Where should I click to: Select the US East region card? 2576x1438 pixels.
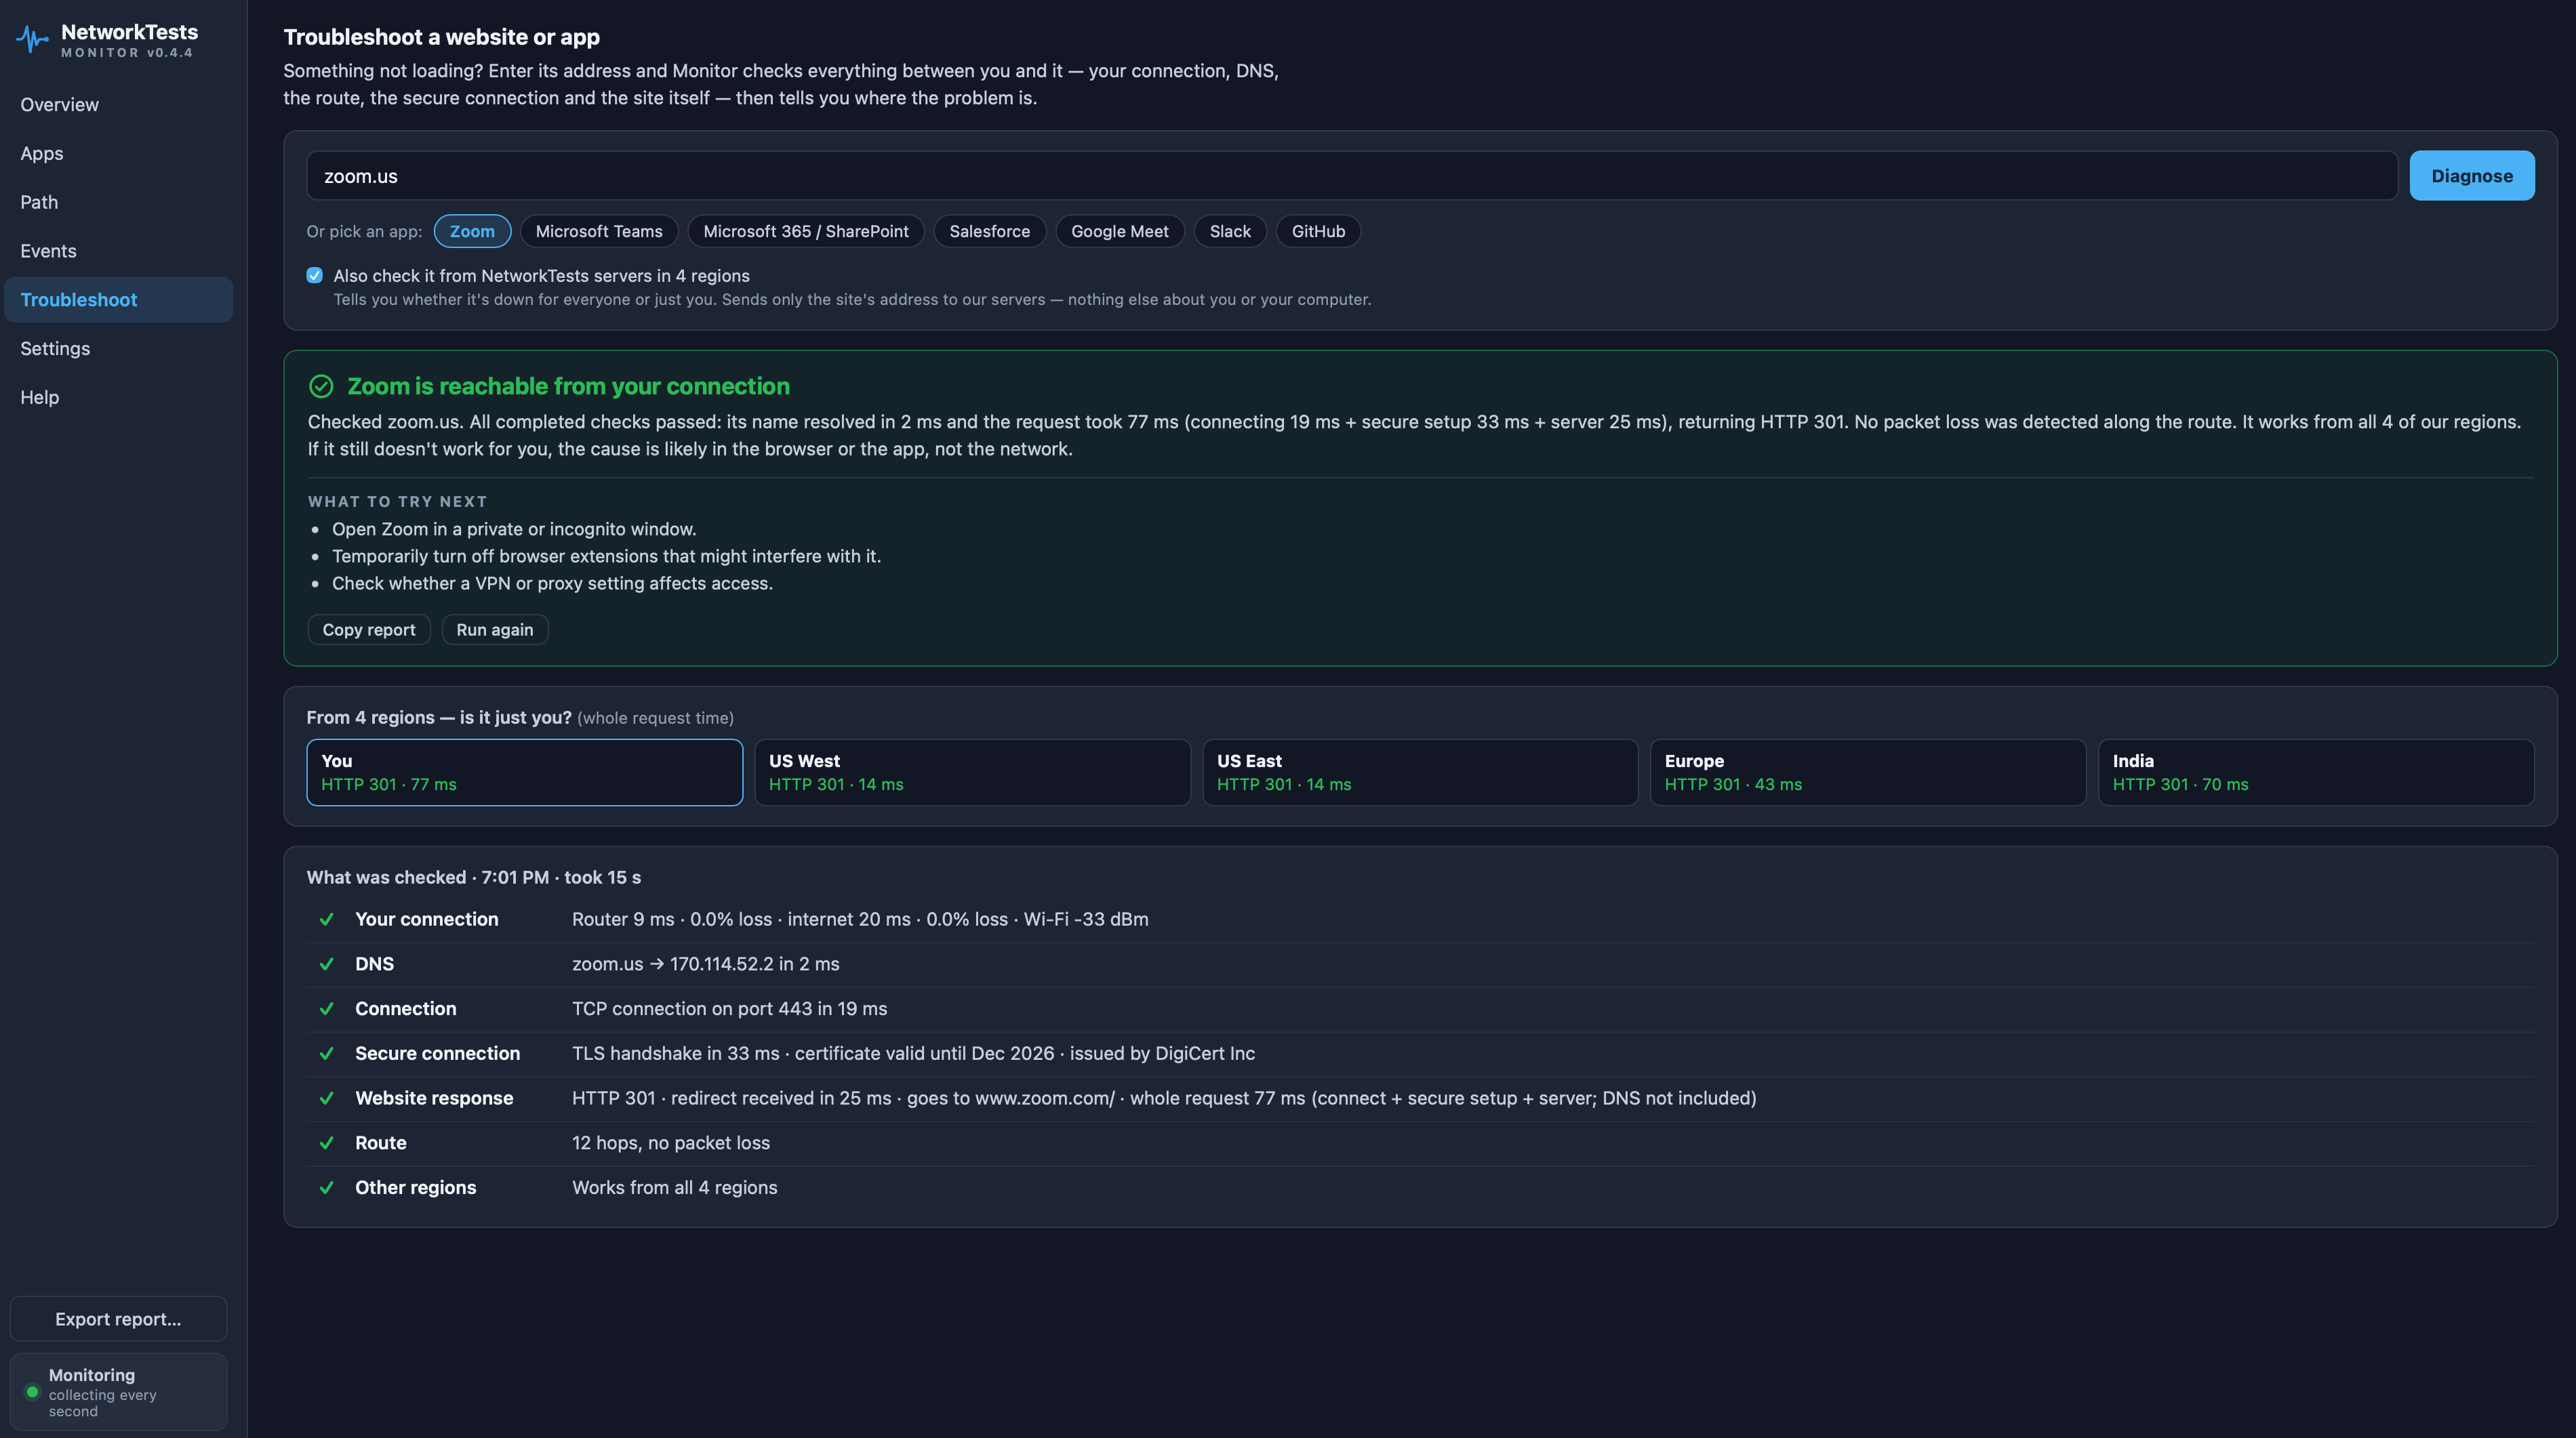(x=1421, y=772)
